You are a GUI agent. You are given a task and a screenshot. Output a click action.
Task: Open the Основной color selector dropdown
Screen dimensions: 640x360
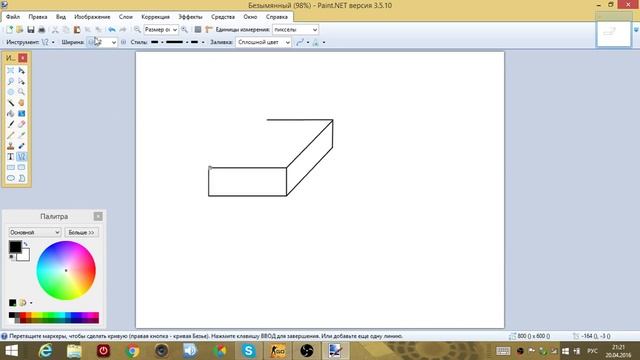35,232
